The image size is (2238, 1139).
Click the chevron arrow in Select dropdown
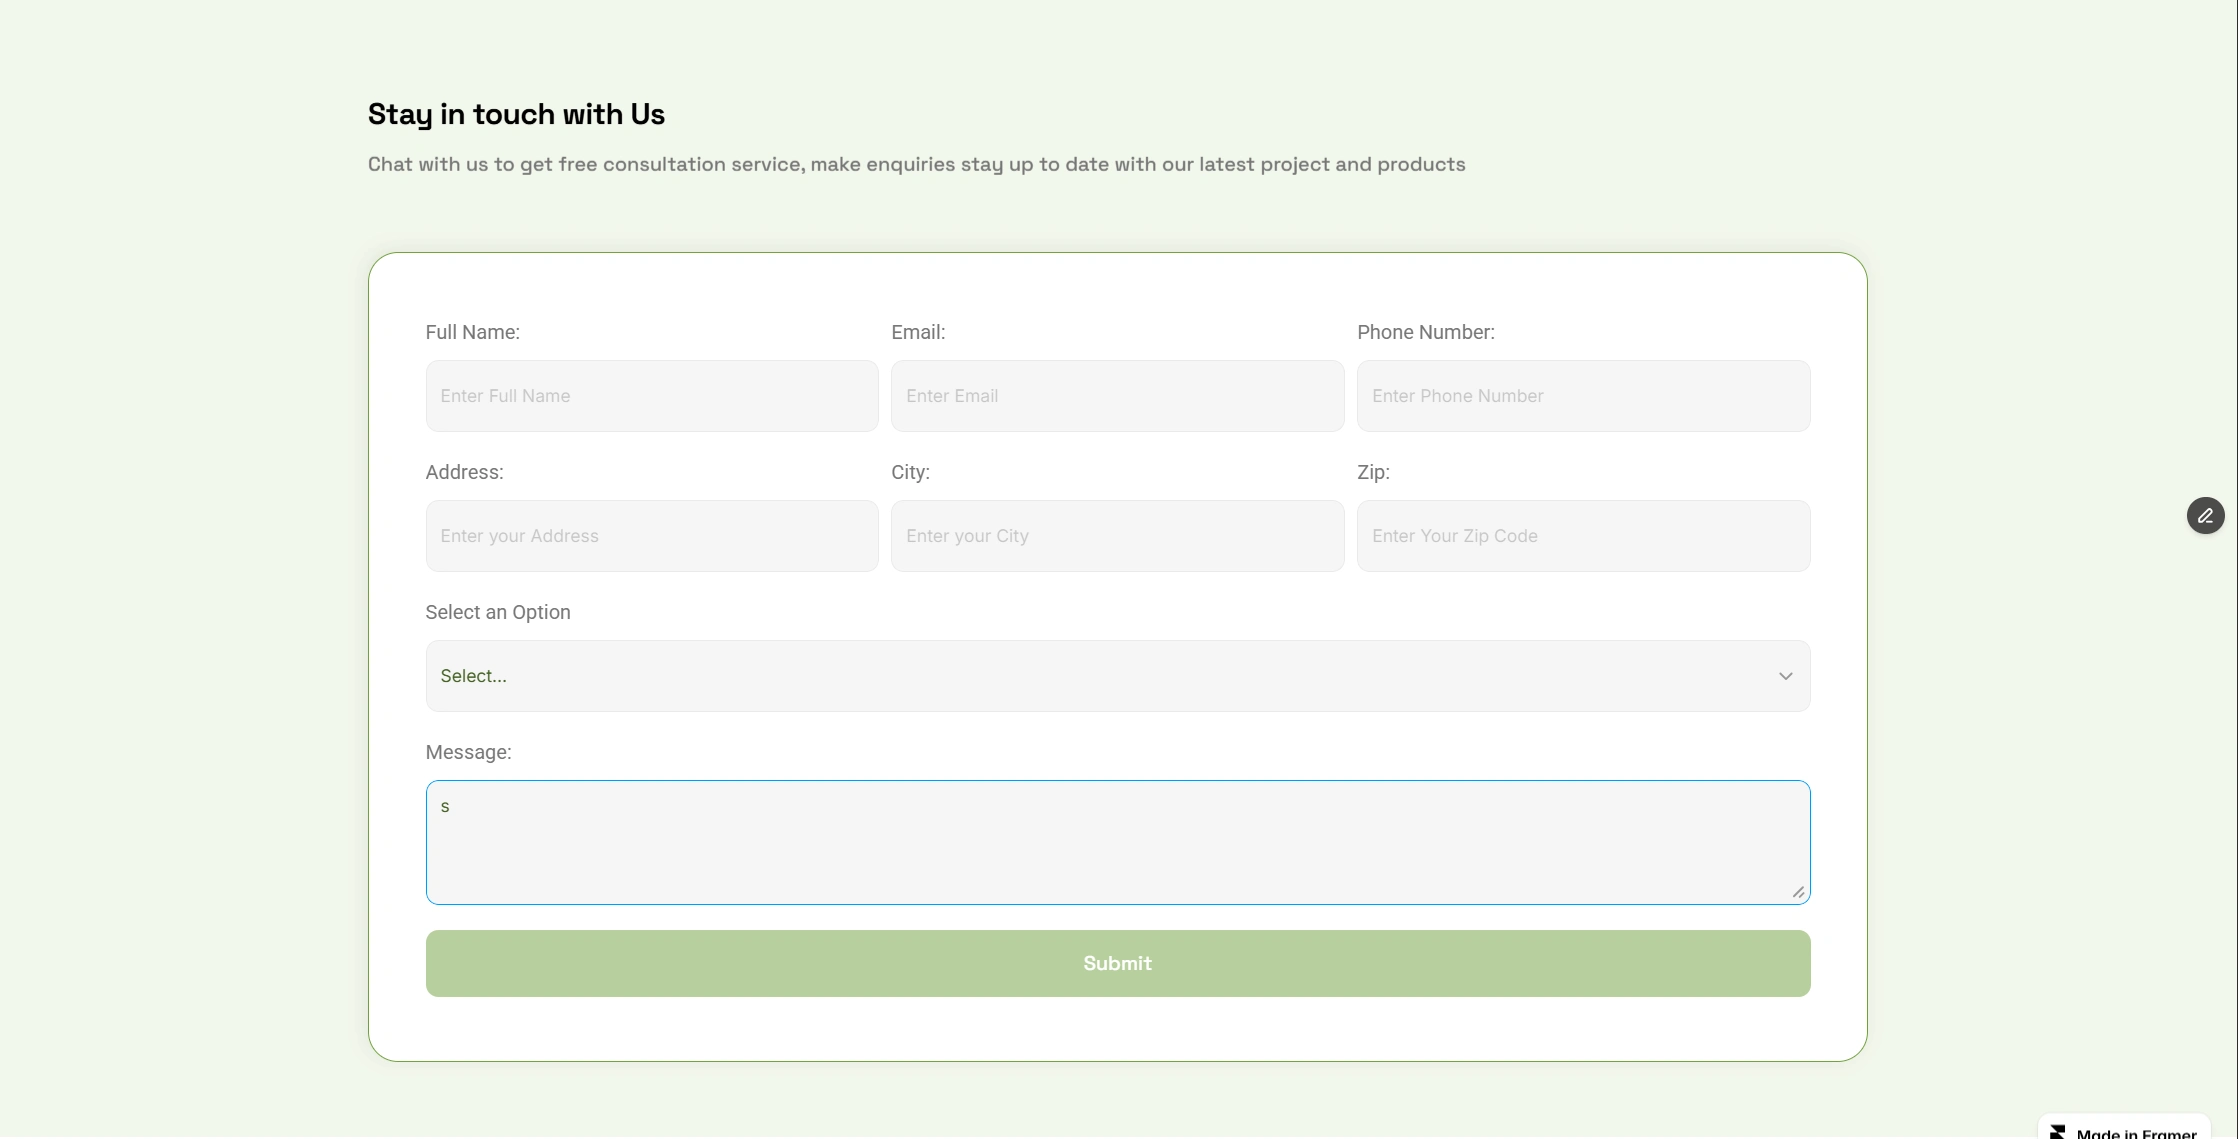1785,676
